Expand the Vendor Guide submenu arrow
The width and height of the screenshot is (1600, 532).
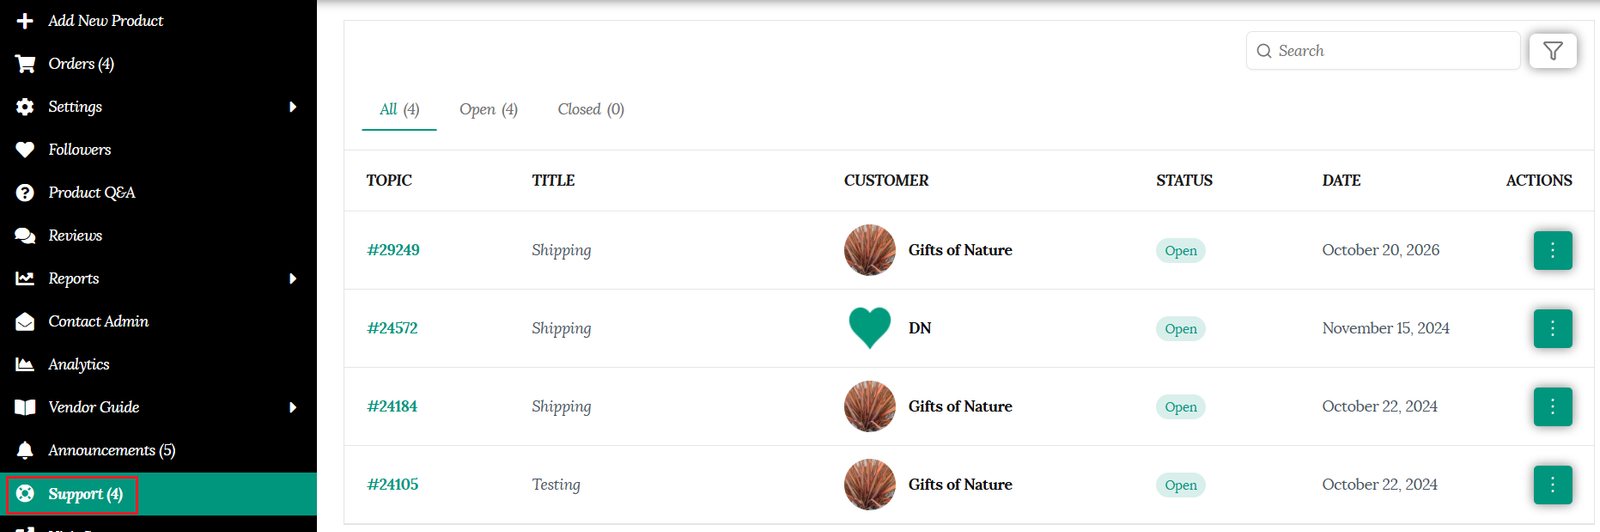pos(293,407)
